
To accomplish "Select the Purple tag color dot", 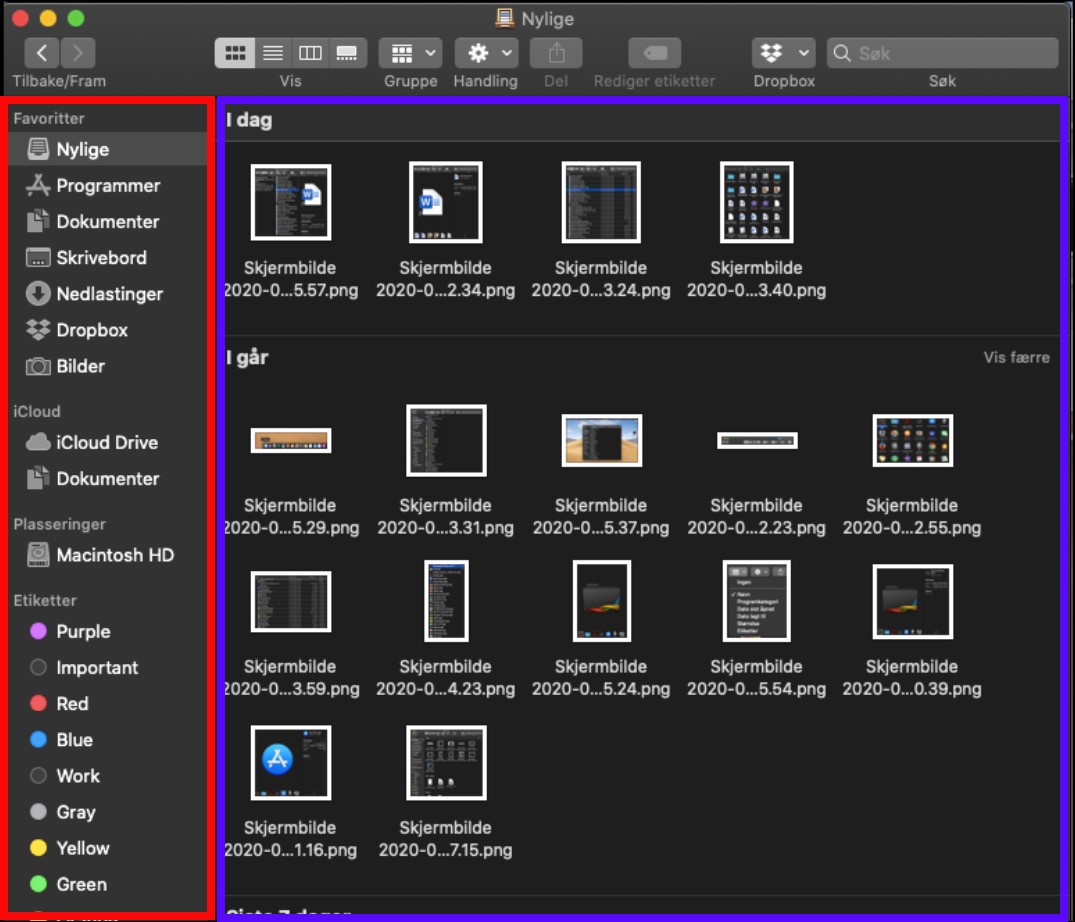I will click(x=39, y=632).
